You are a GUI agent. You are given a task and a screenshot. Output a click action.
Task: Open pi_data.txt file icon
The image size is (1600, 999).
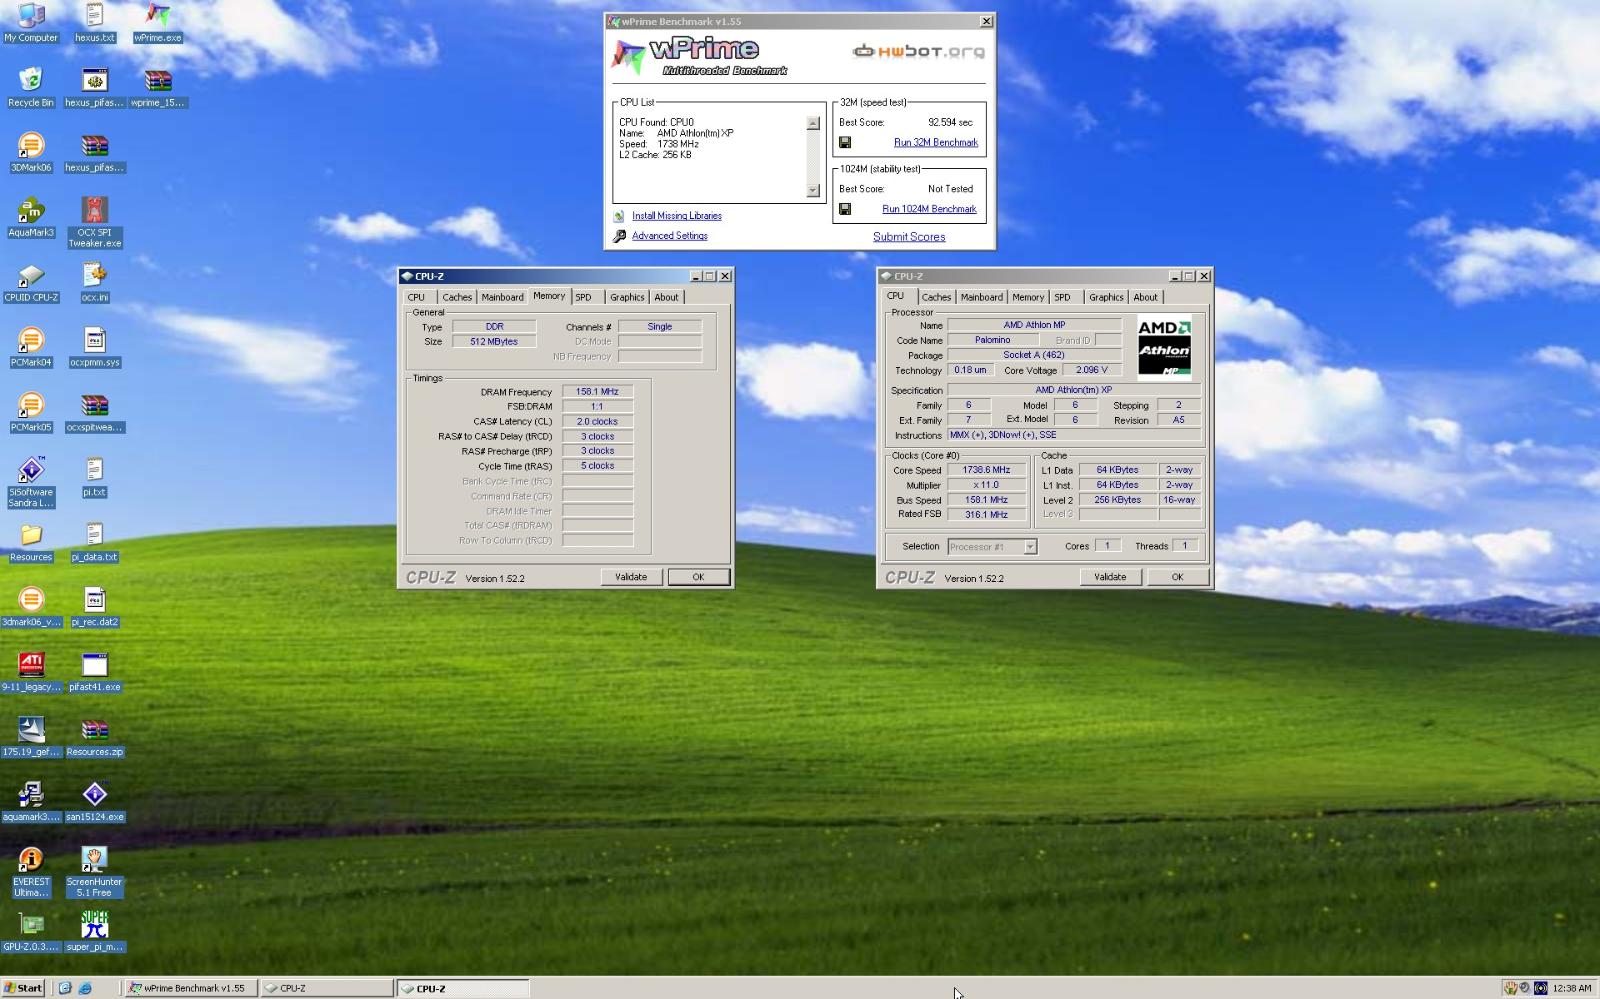coord(95,542)
